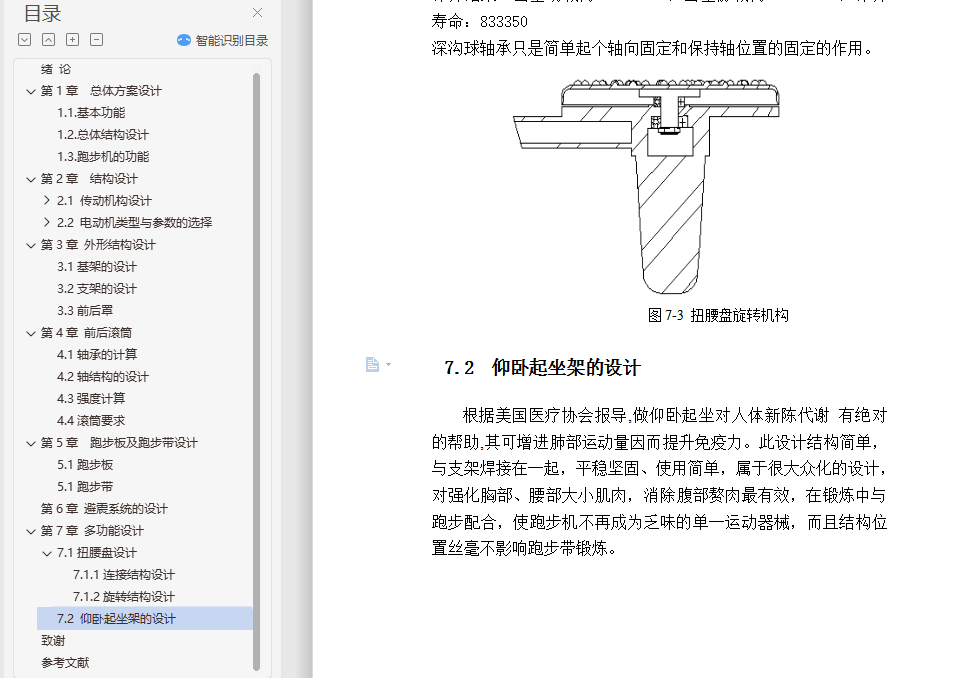Click the line starting 深沟球轴承只是简单

[x=654, y=49]
